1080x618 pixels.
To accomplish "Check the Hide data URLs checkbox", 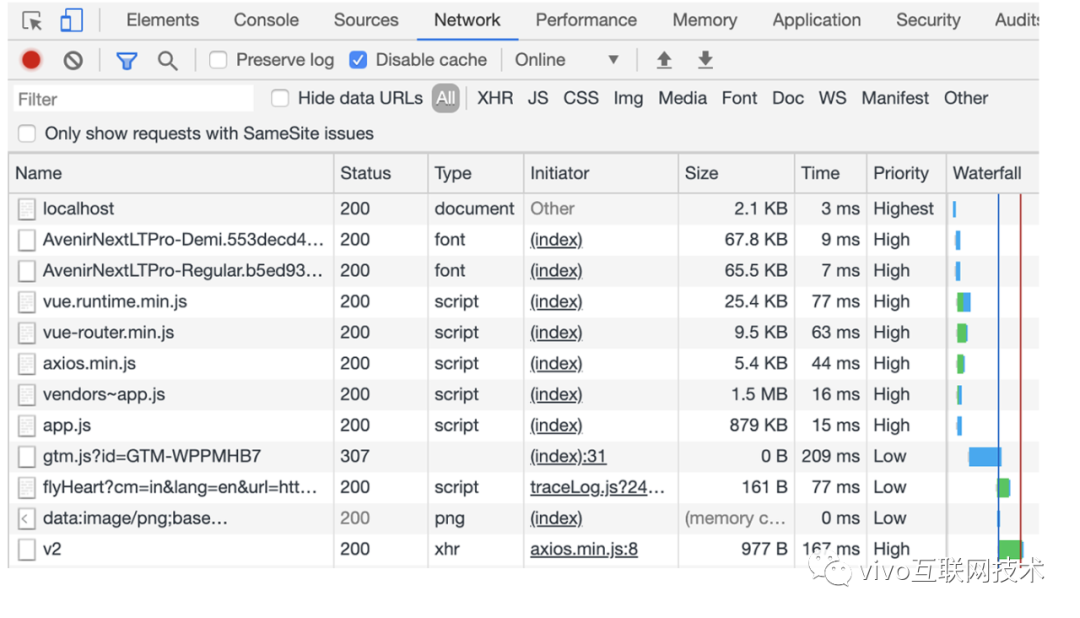I will coord(280,98).
